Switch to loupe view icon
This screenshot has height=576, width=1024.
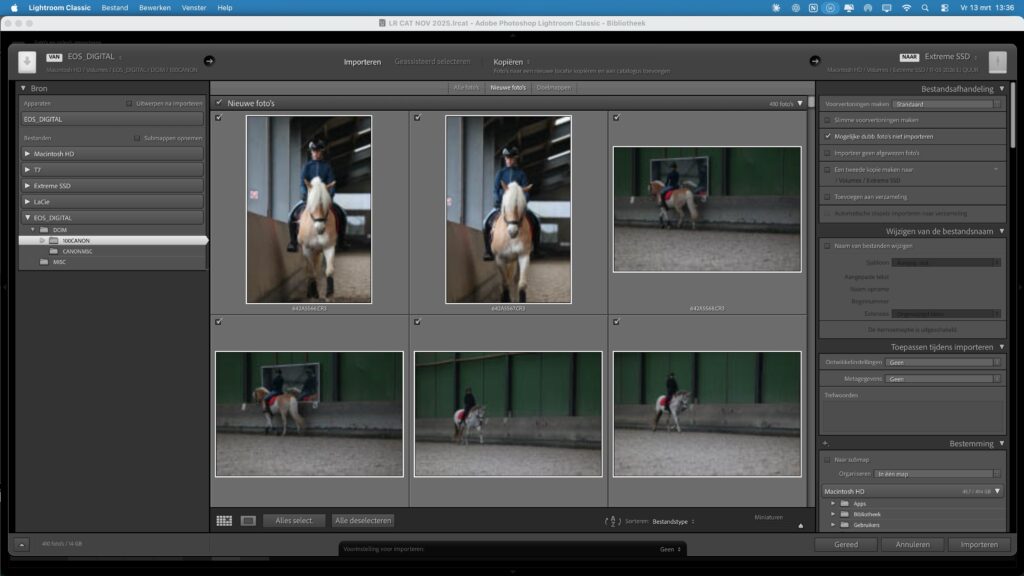coord(248,521)
